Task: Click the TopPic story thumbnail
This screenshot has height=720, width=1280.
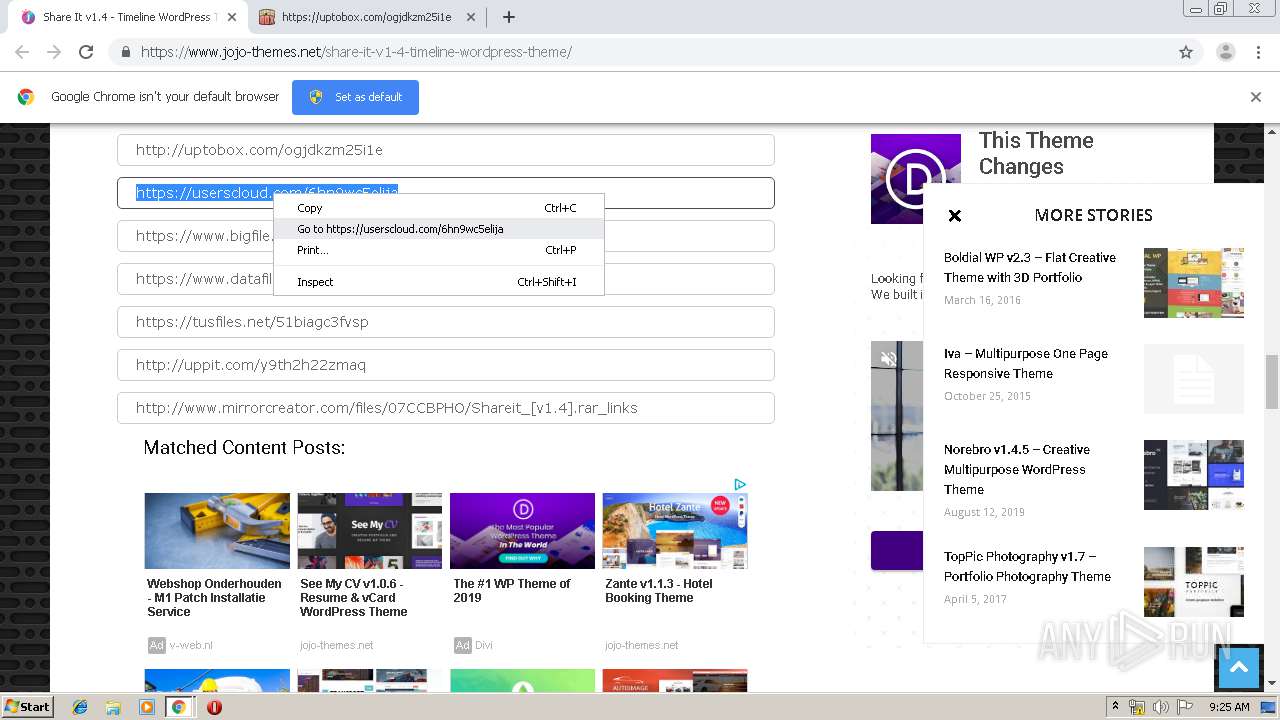Action: [x=1194, y=582]
